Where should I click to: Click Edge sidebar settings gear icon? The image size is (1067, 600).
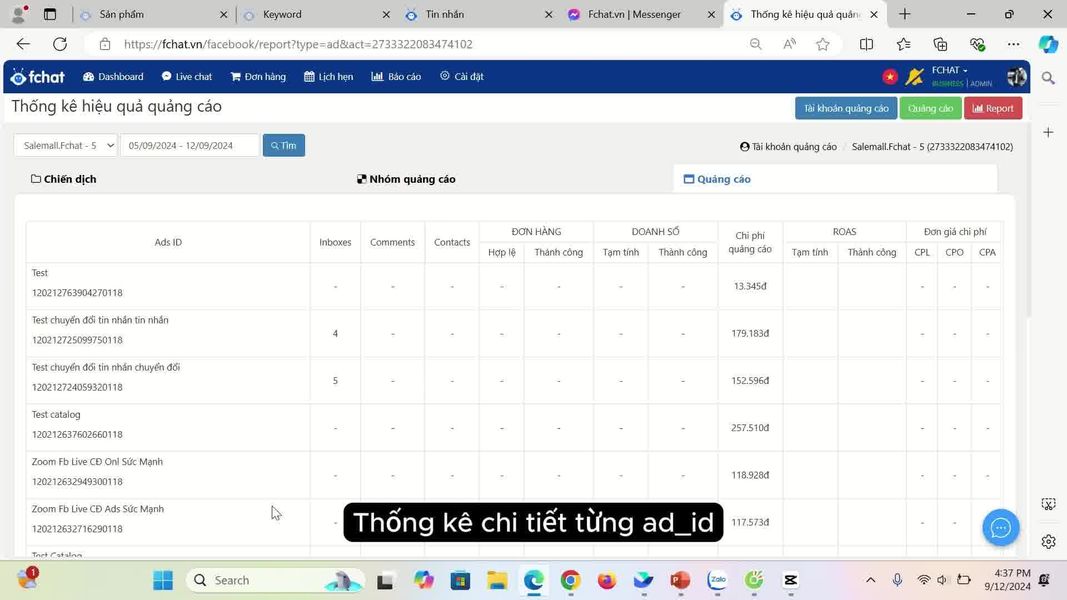pos(1048,541)
